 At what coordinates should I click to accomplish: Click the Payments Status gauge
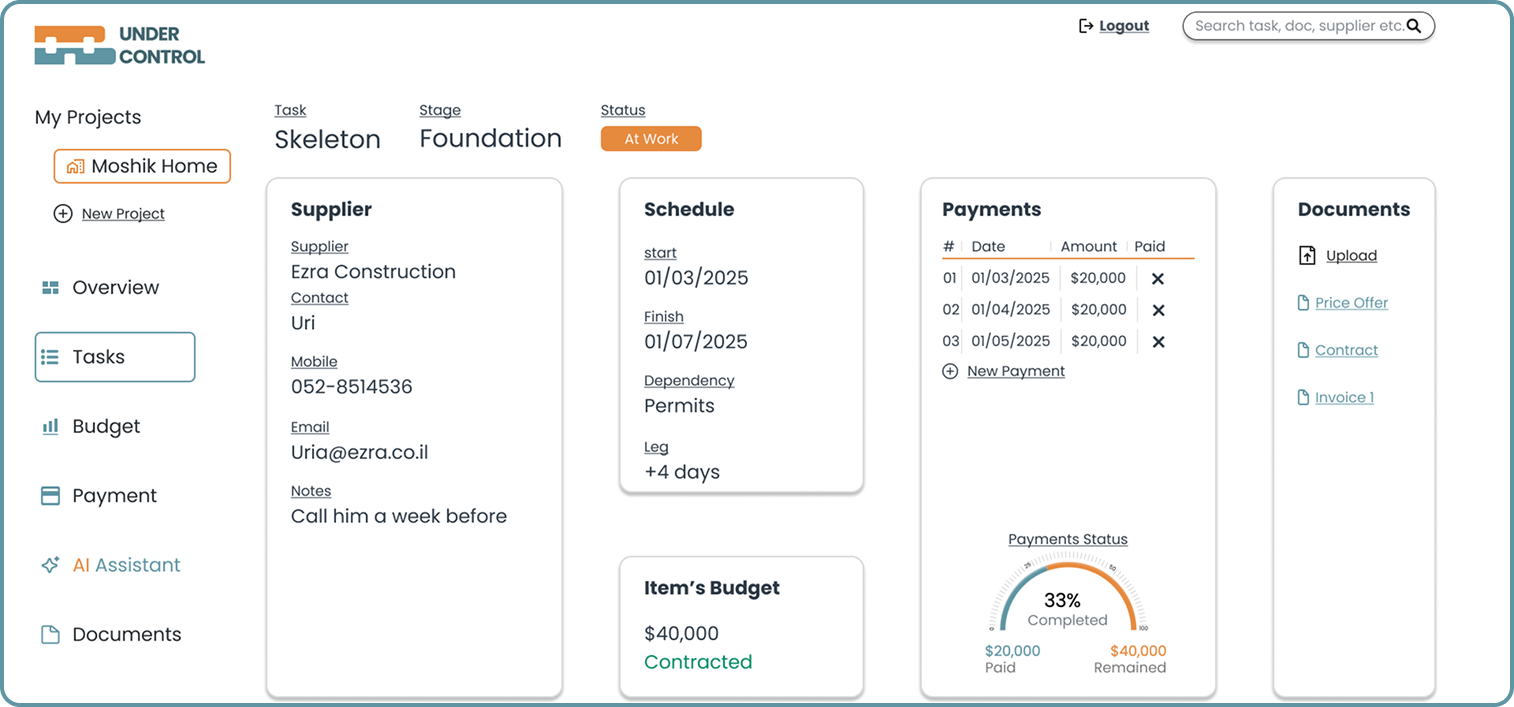coord(1068,597)
